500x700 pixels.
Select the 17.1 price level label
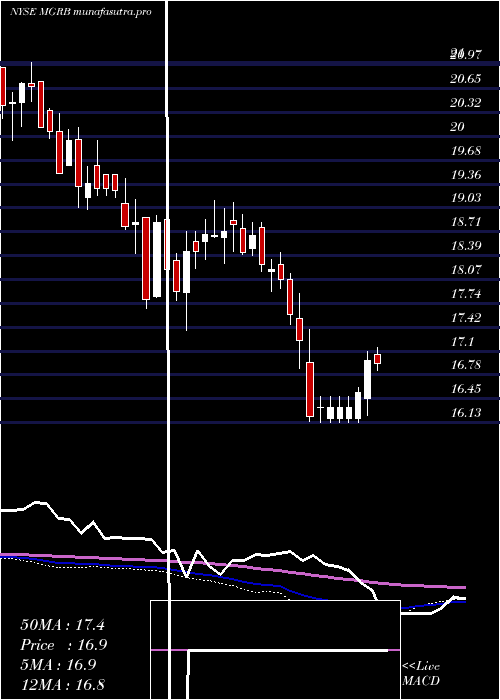point(461,342)
